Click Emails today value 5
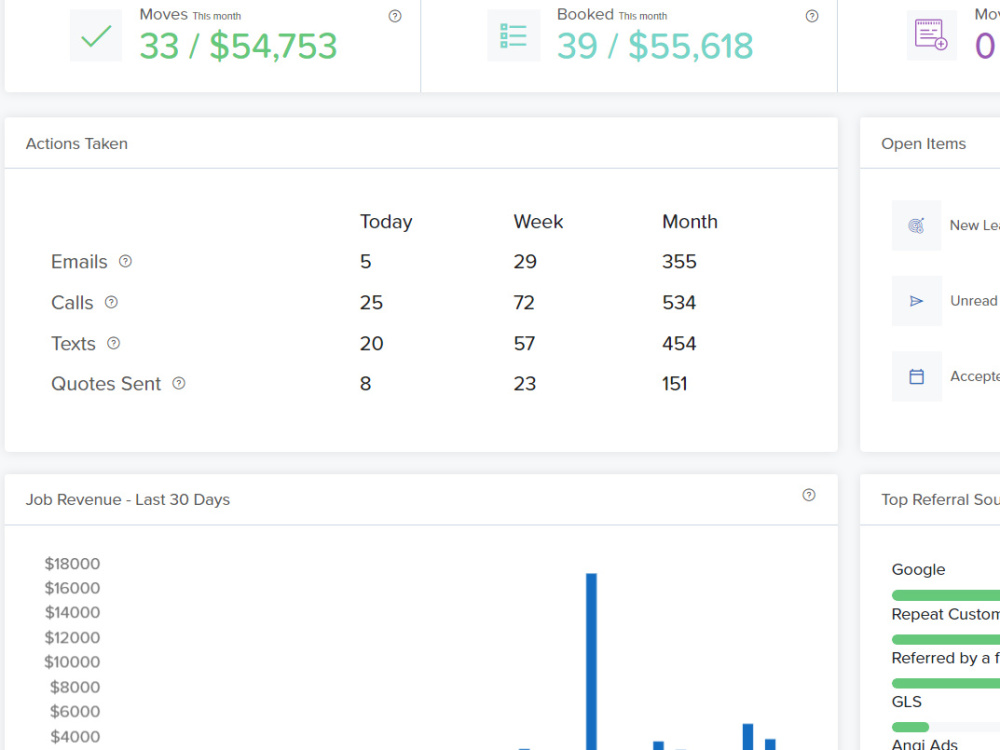 point(365,261)
